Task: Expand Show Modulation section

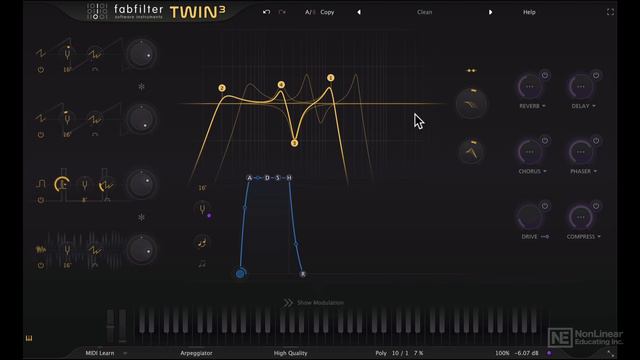Action: click(314, 303)
